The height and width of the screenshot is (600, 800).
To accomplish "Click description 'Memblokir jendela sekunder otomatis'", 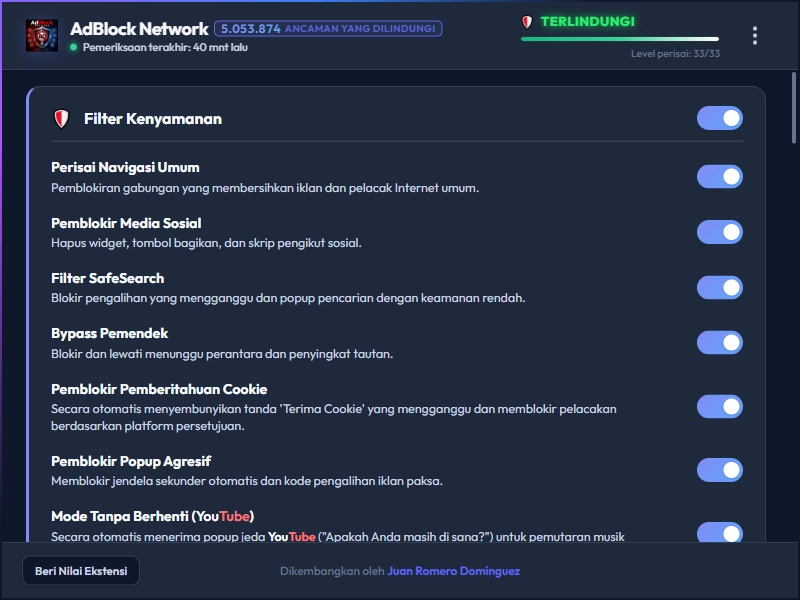I will (x=247, y=481).
